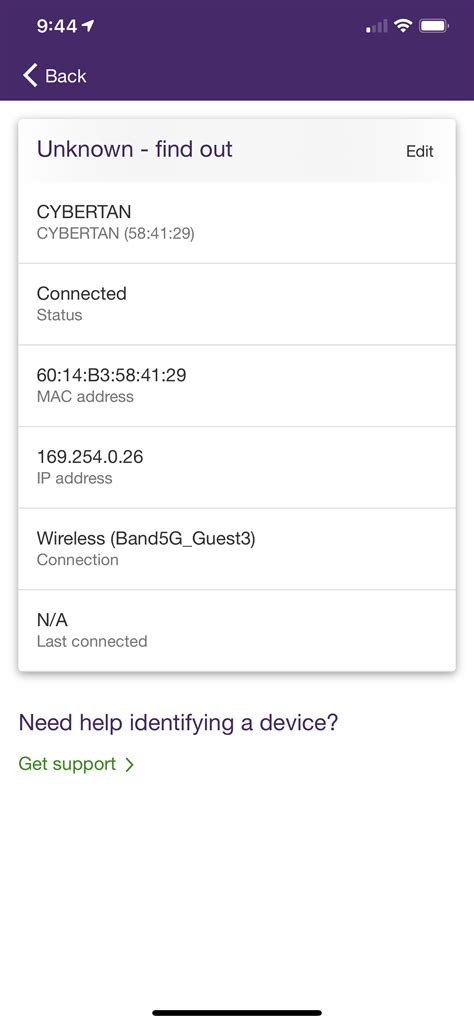Viewport: 474px width, 1025px height.
Task: Tap the Wi-Fi status icon
Action: pos(403,26)
